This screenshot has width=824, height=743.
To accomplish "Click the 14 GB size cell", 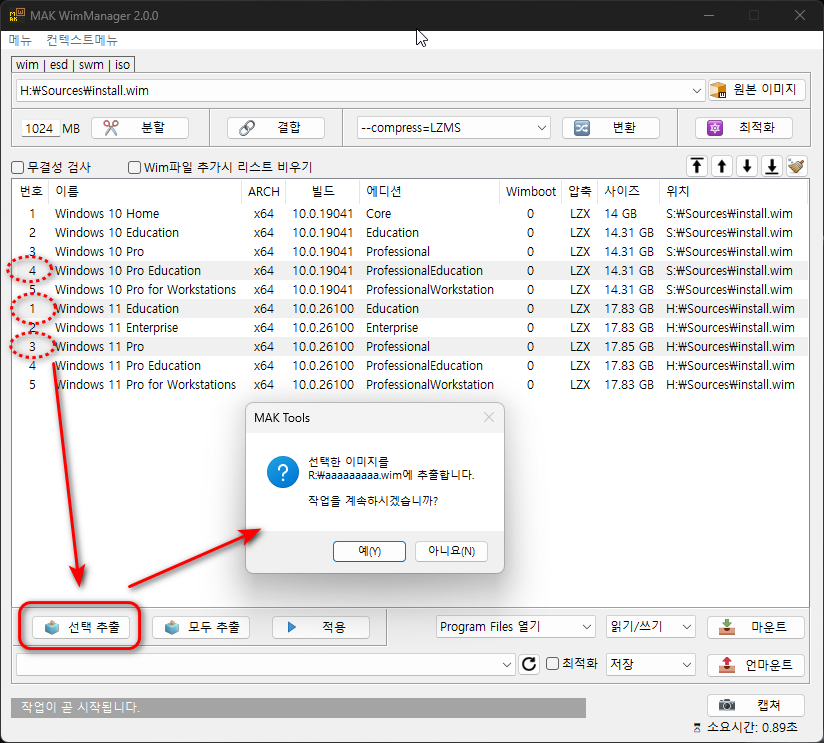I will pos(620,214).
